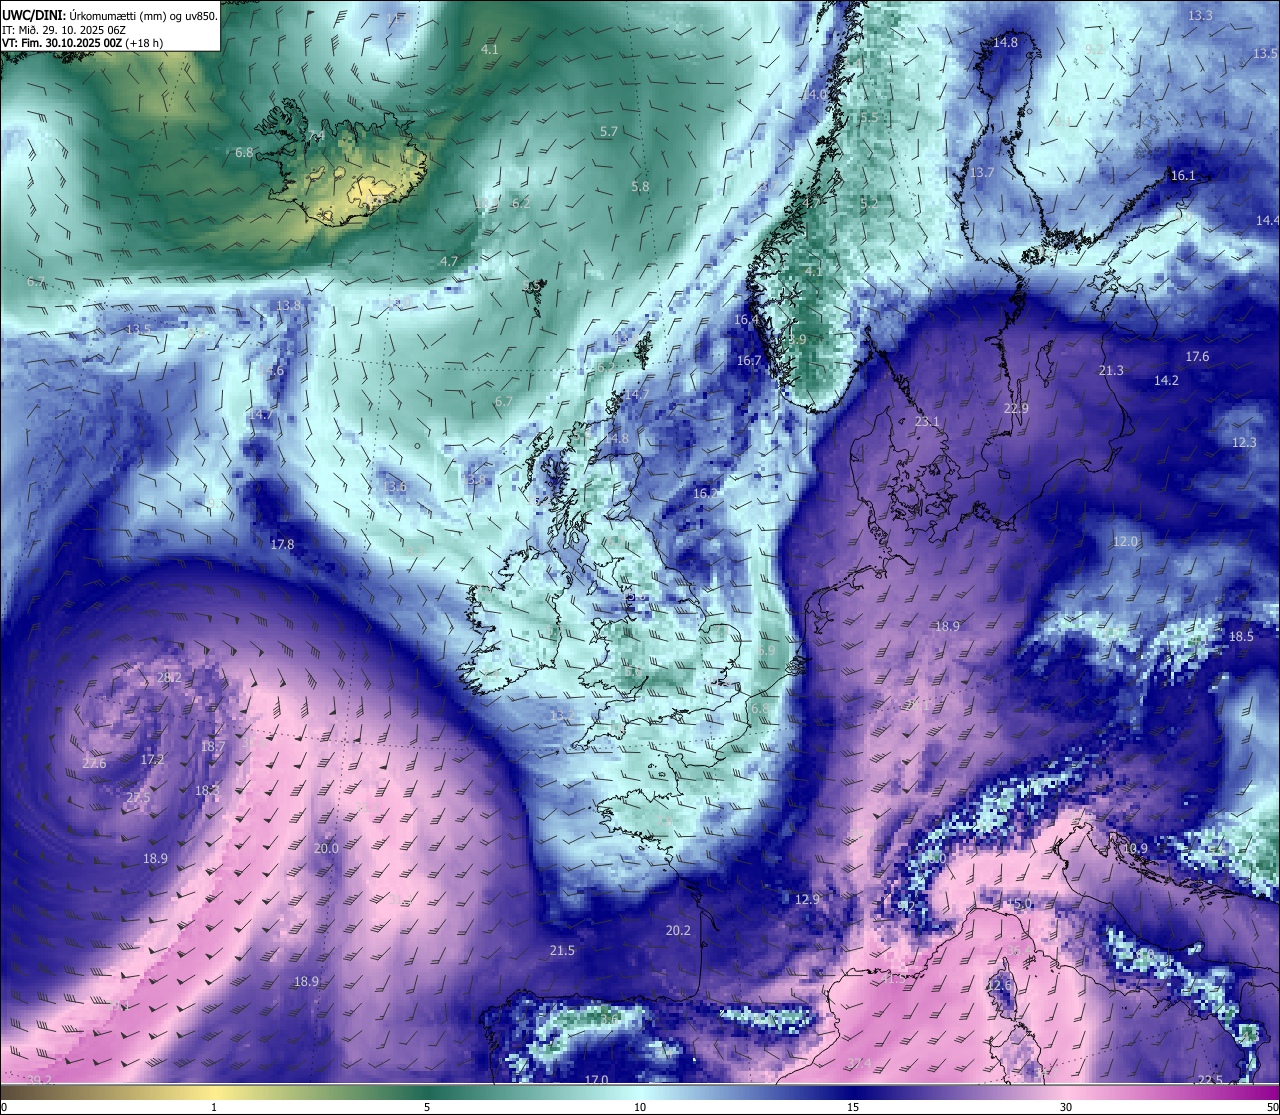The width and height of the screenshot is (1280, 1115).
Task: Click the 21.5 value in the Bay of Biscay
Action: (x=562, y=951)
